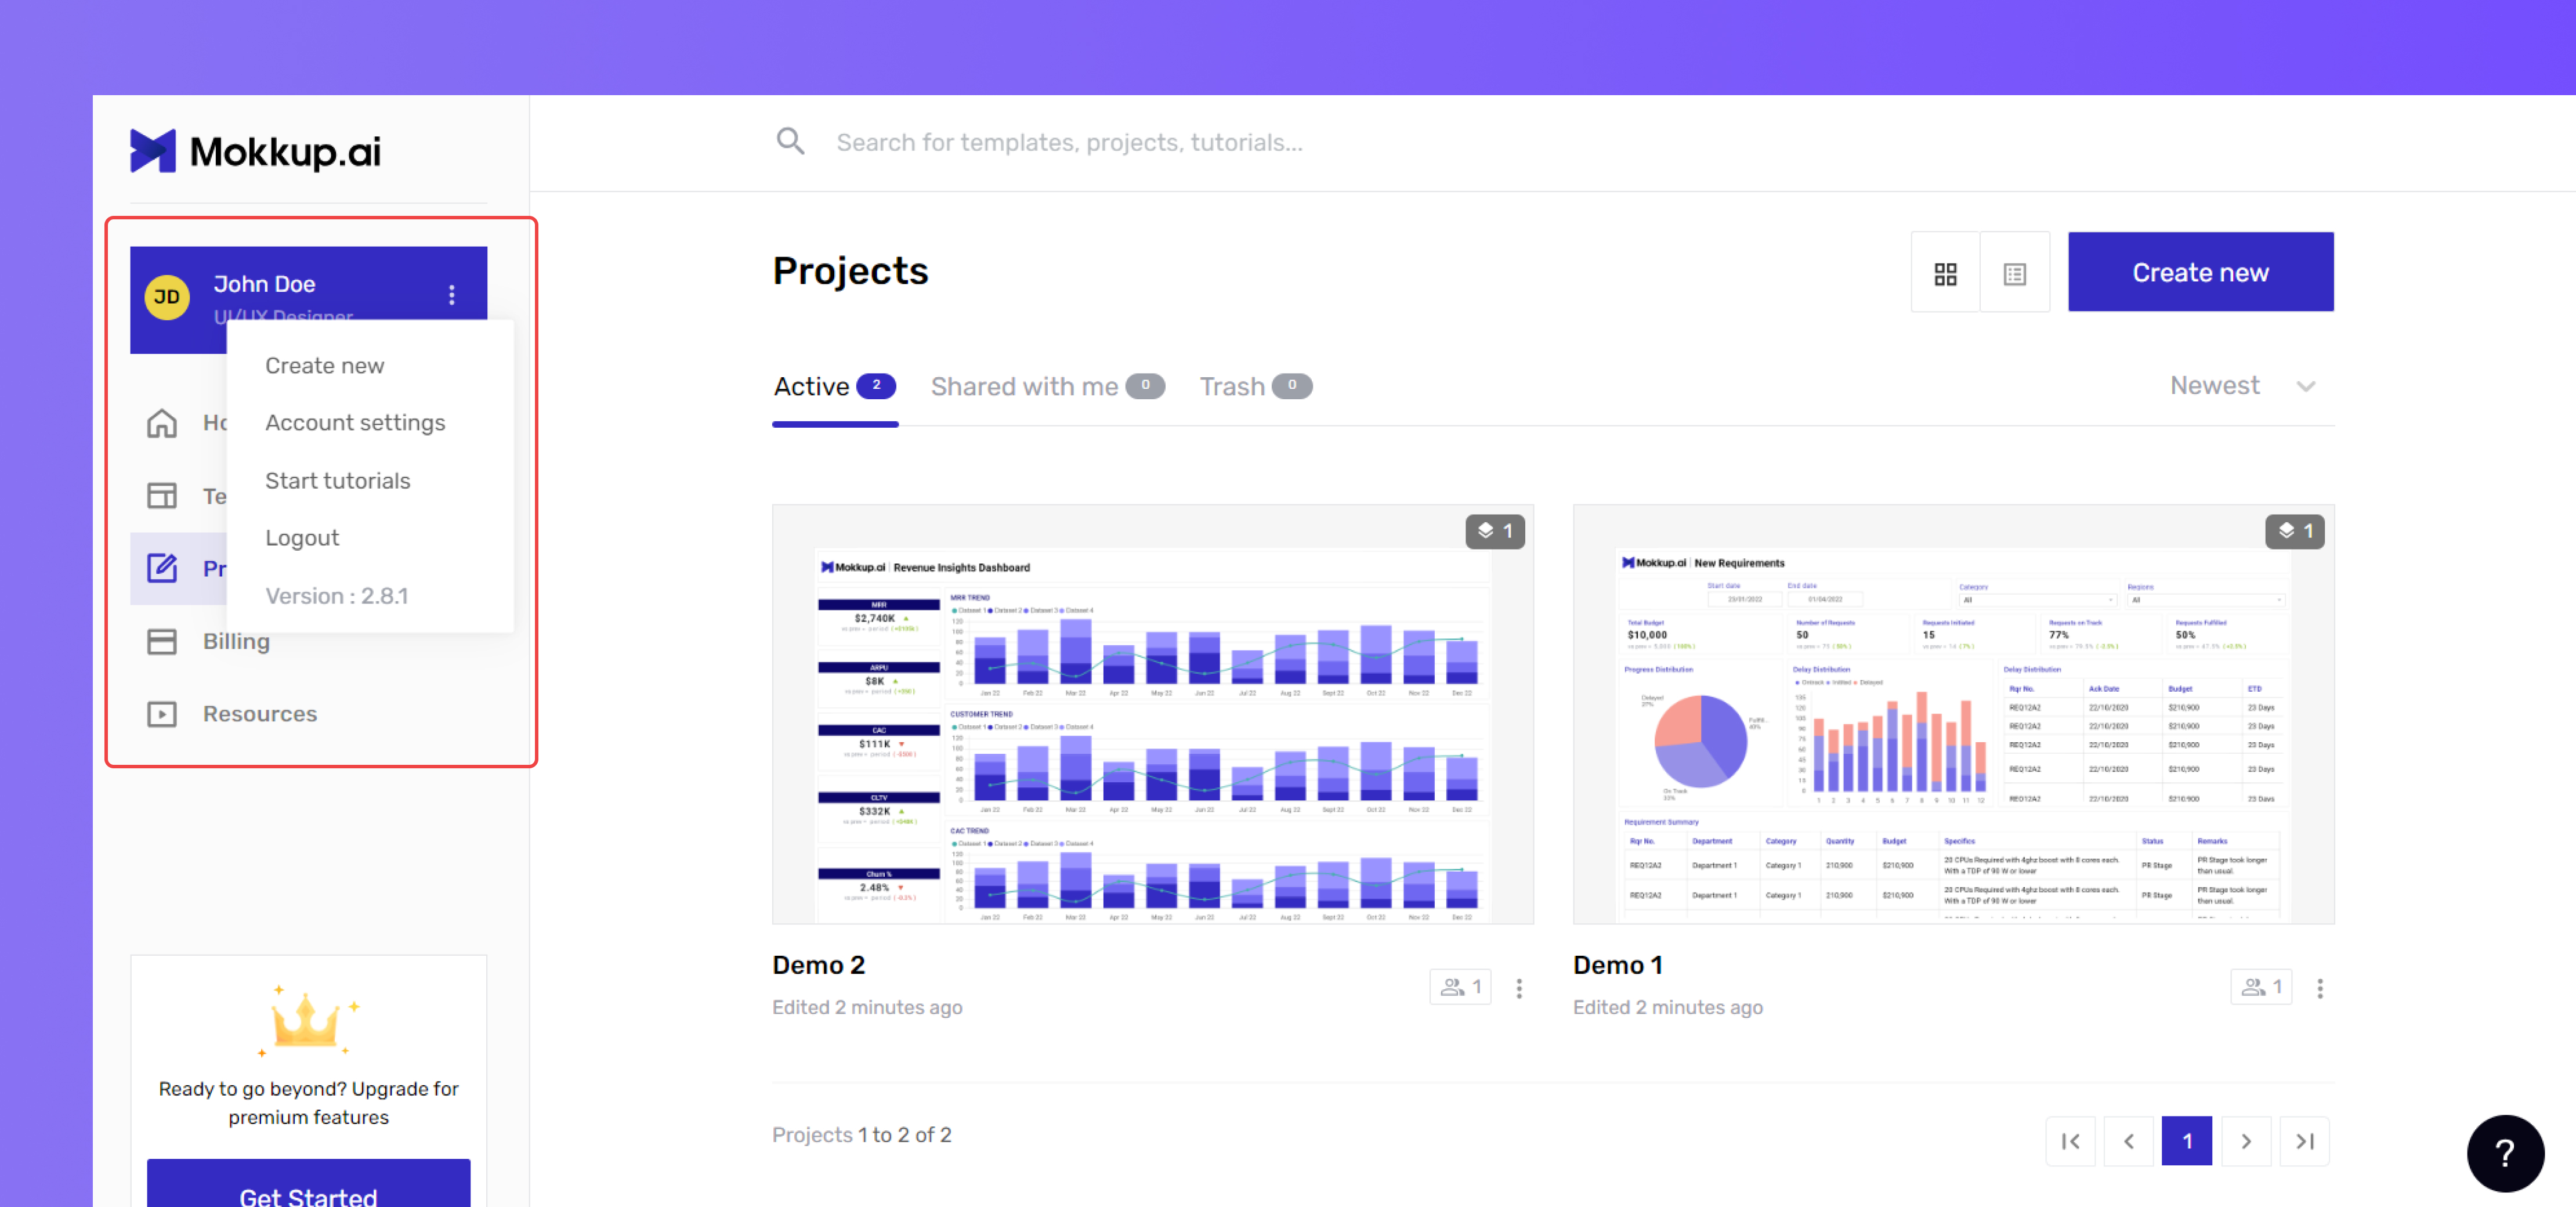Click the Resources play icon

pos(162,714)
